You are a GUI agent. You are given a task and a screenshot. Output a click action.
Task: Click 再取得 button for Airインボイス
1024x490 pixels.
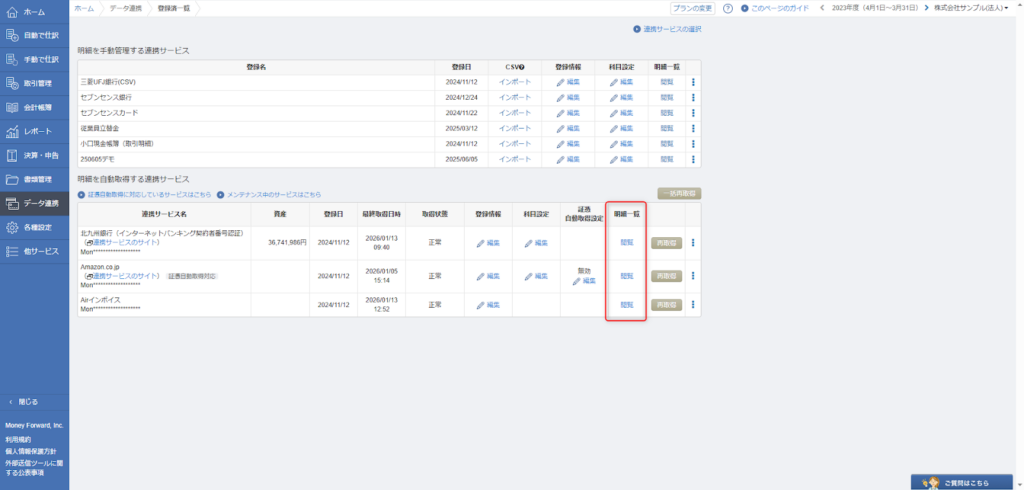point(665,305)
